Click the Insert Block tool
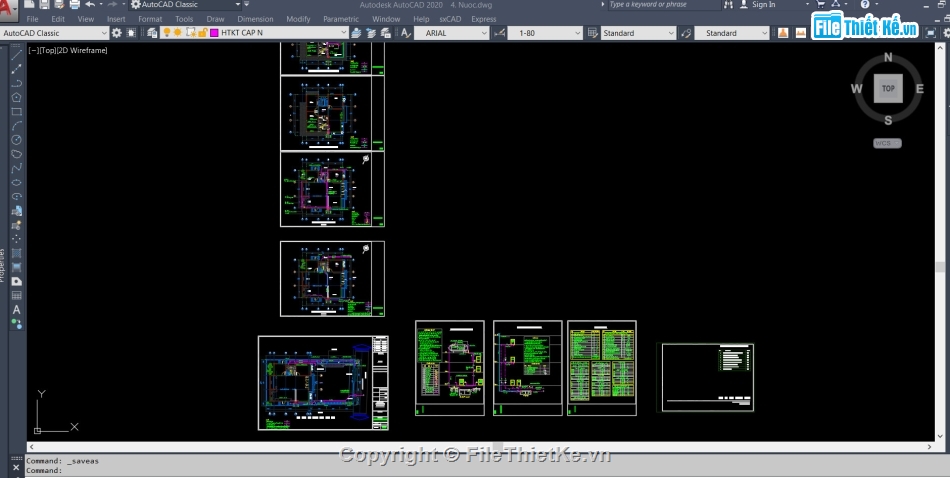 16,211
